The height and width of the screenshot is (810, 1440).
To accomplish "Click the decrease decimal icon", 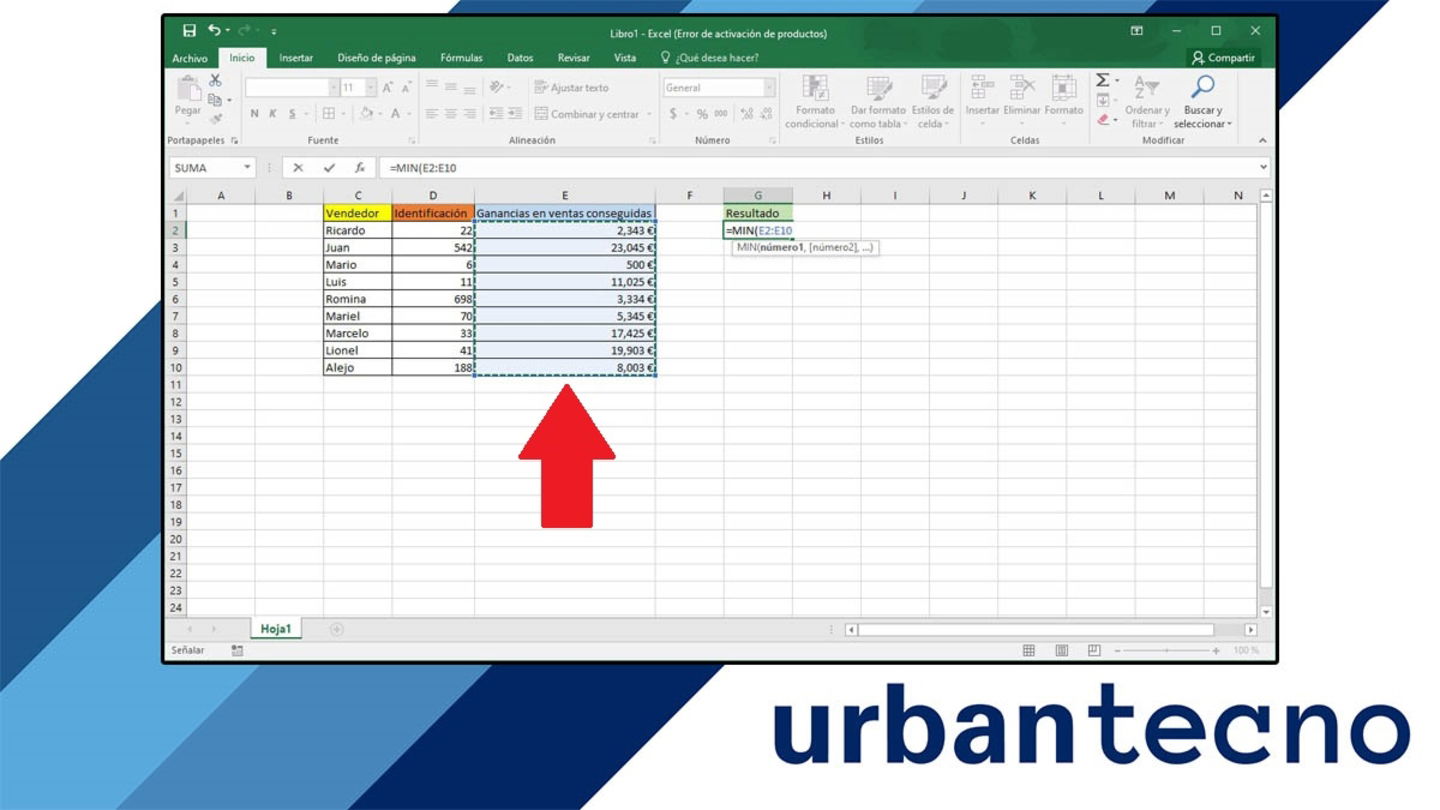I will click(764, 114).
